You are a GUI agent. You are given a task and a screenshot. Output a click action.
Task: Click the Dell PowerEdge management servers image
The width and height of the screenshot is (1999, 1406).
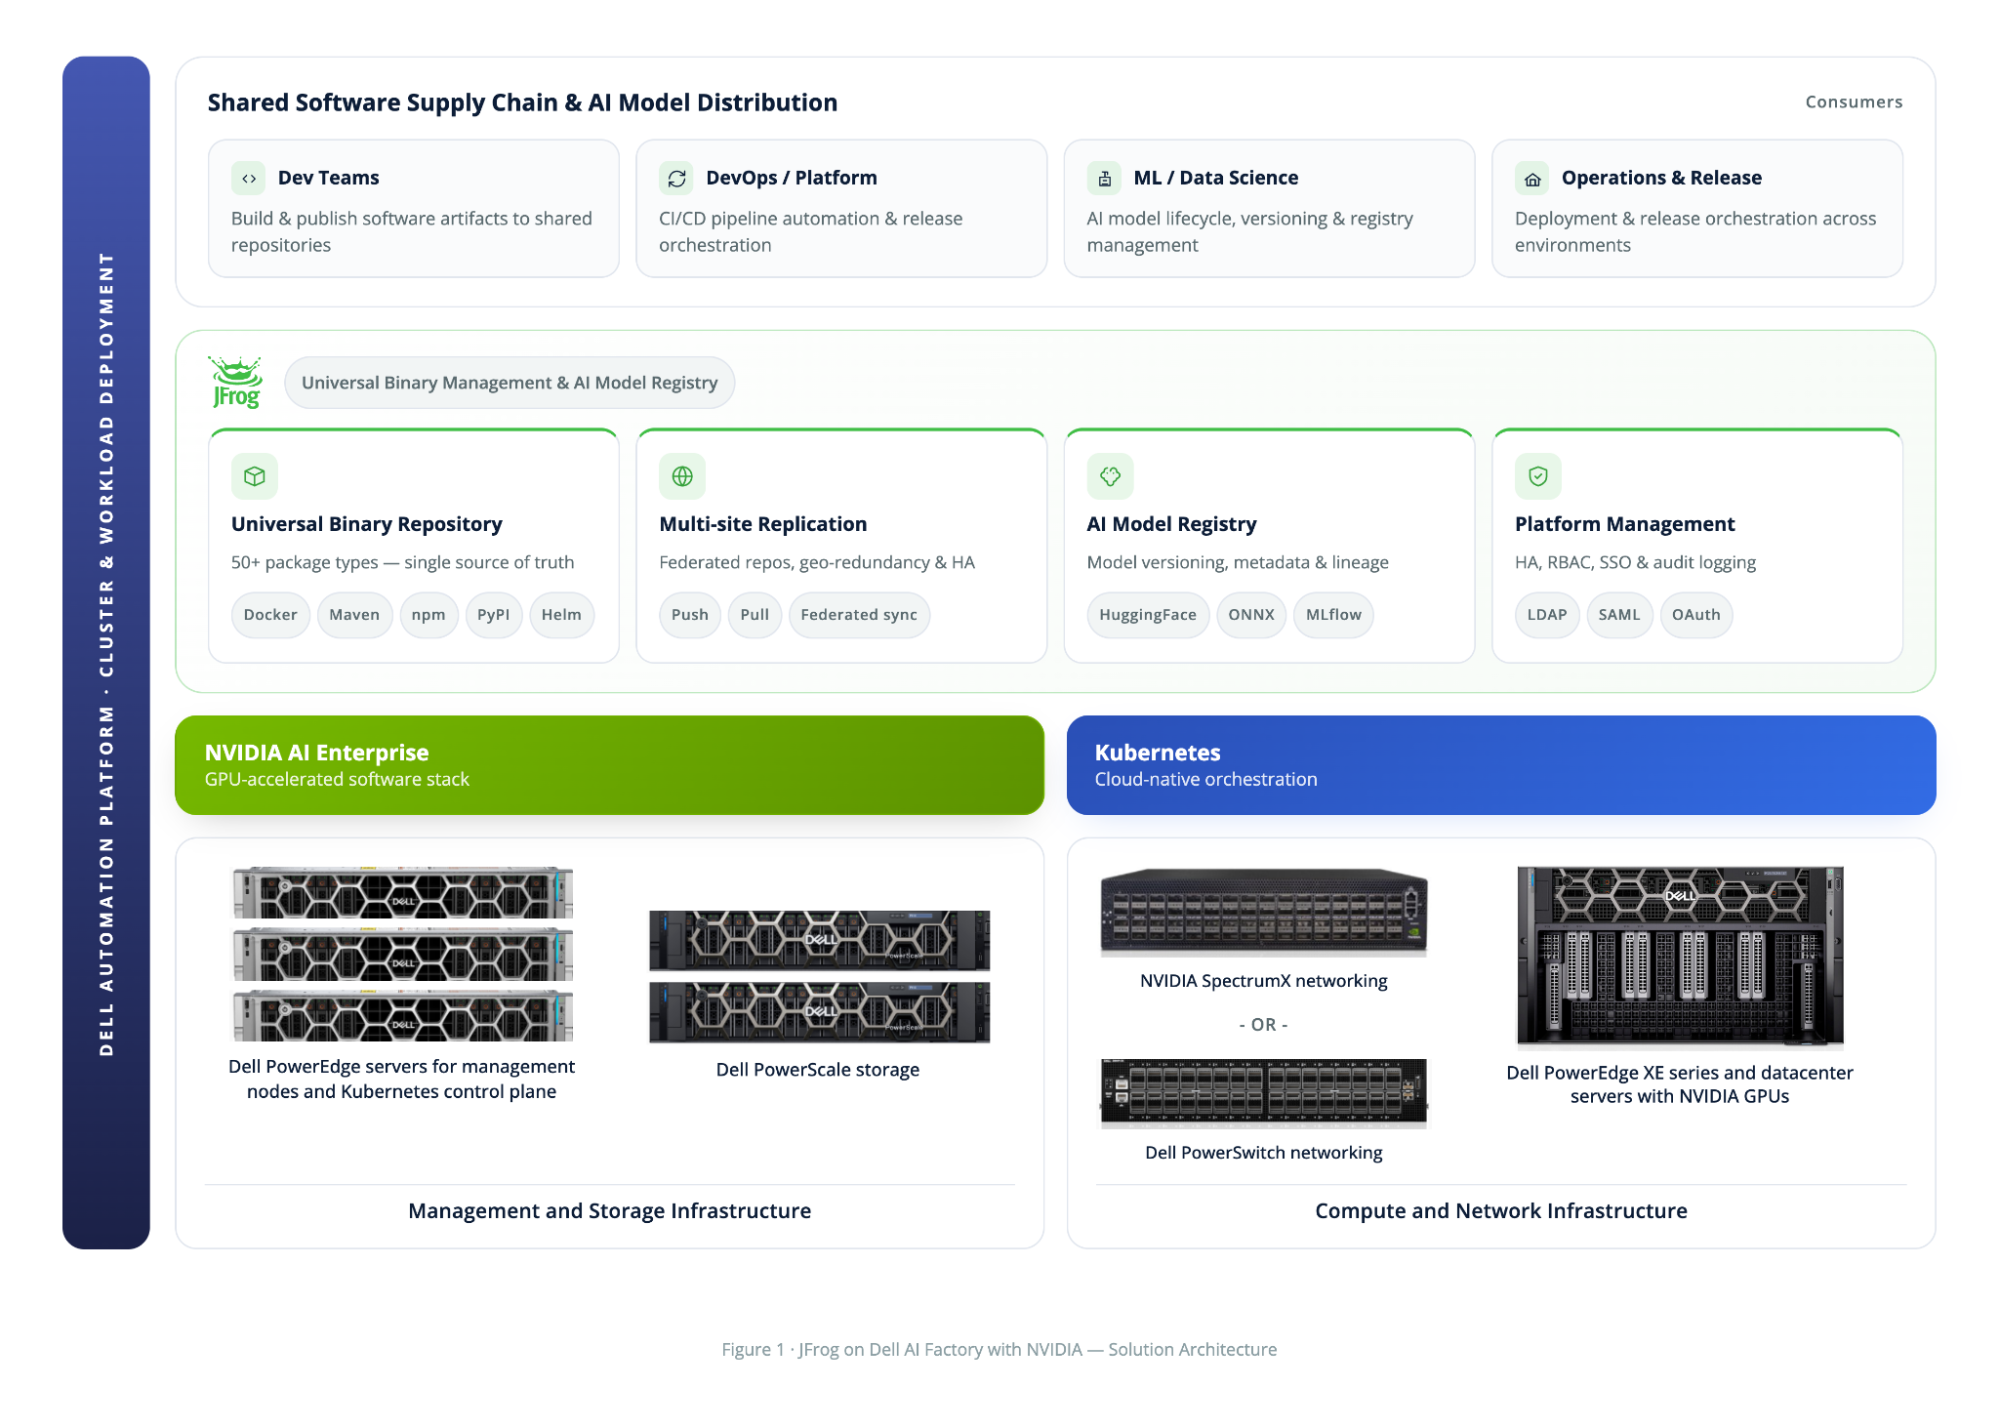pos(403,954)
